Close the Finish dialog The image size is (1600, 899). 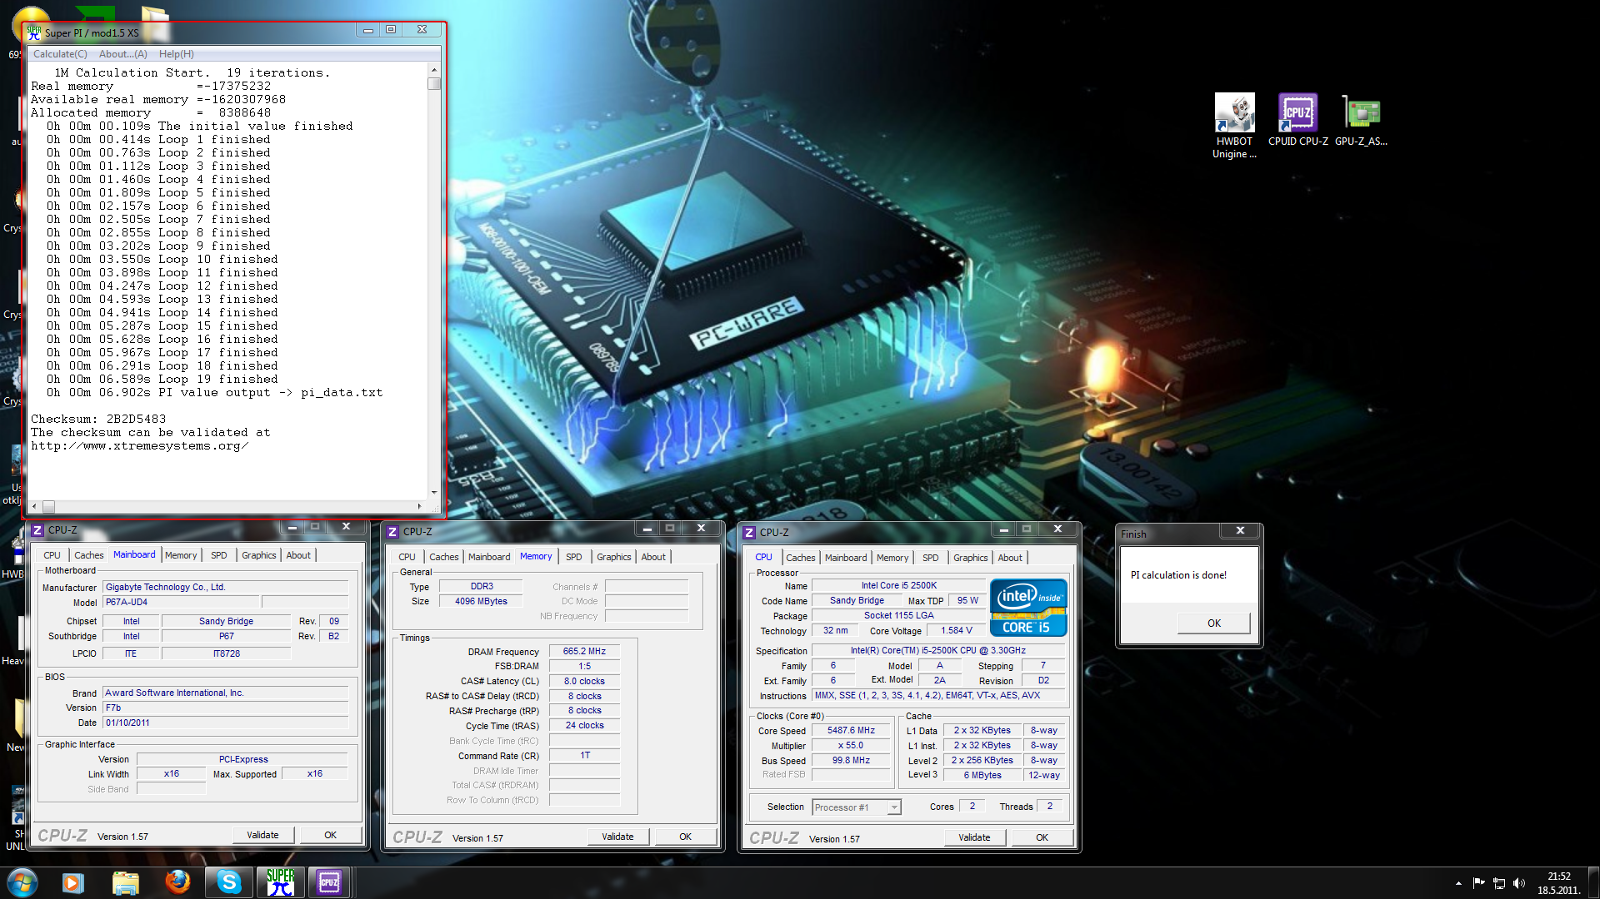coord(1240,531)
